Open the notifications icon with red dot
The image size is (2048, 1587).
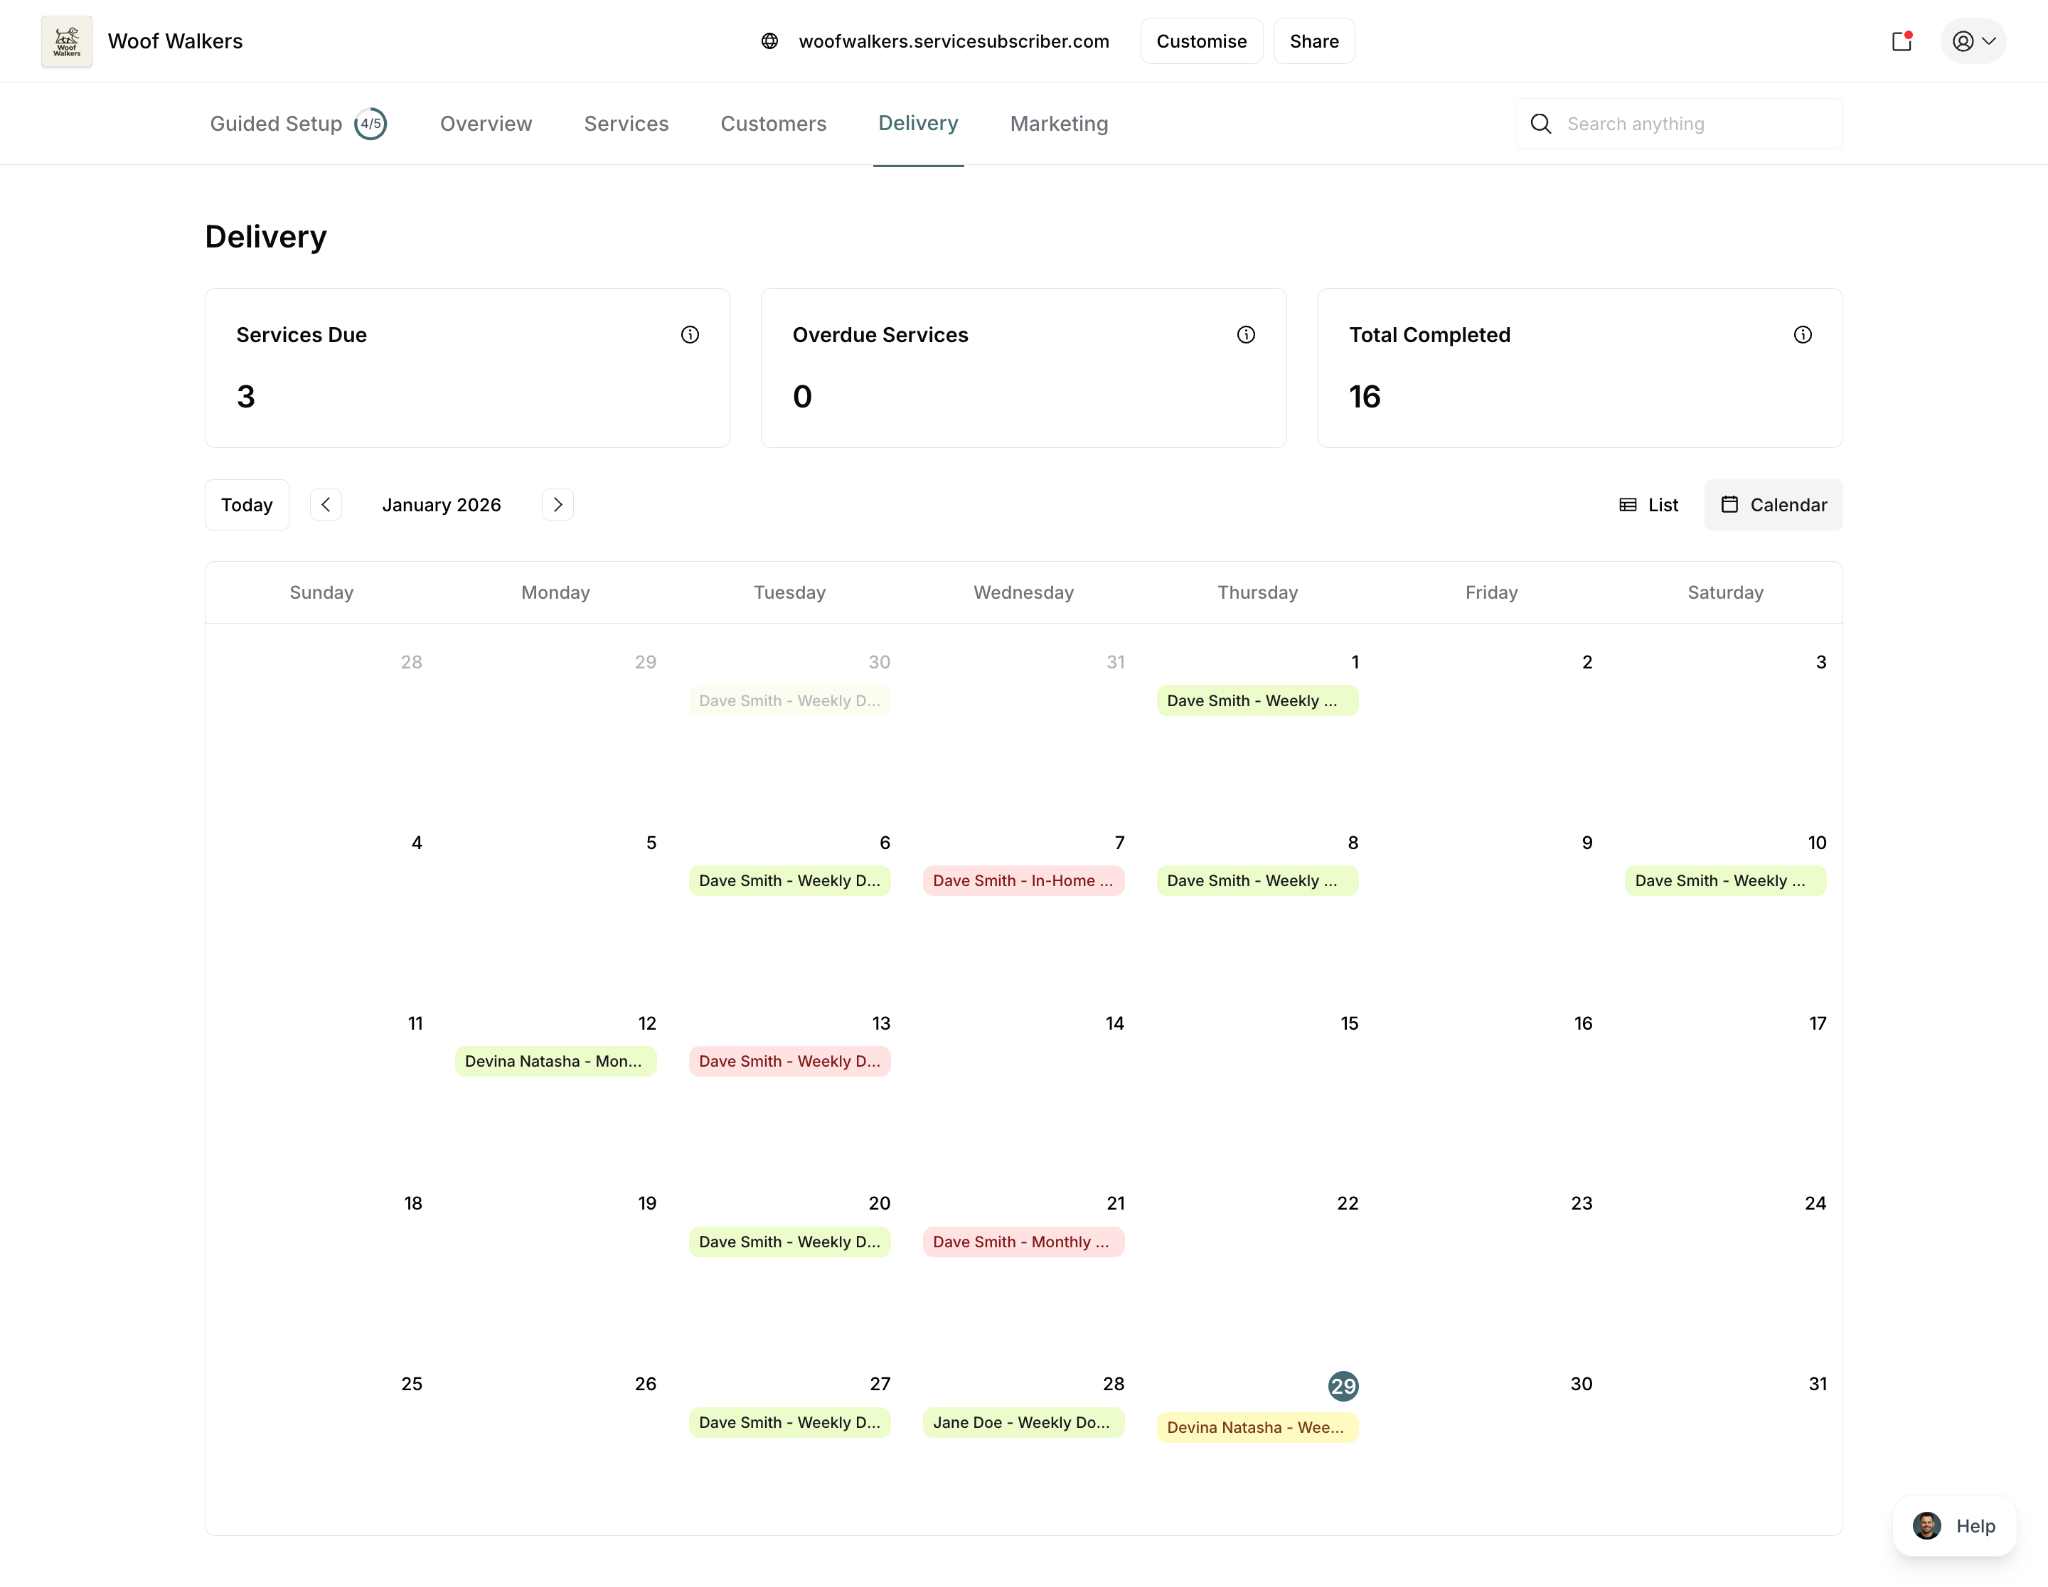[1901, 41]
